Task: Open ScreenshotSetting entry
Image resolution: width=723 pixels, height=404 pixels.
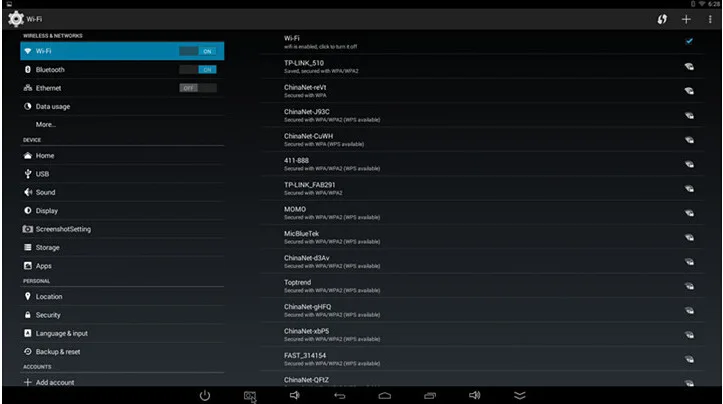Action: click(122, 229)
